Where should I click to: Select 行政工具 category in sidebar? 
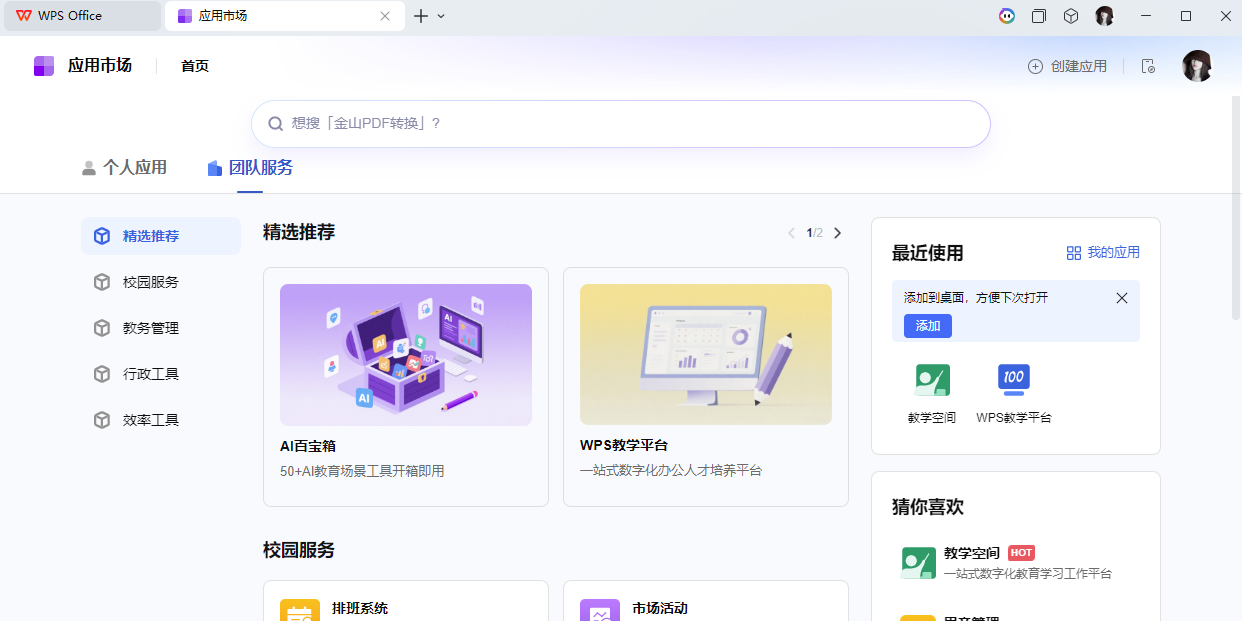[x=161, y=374]
